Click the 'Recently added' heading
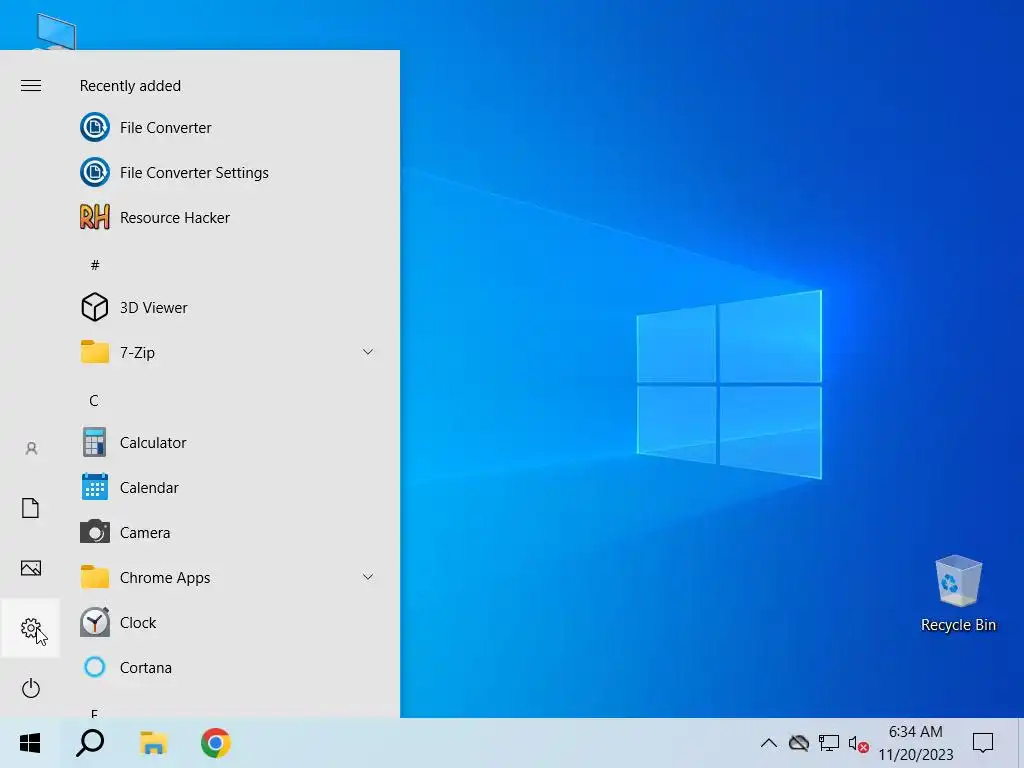This screenshot has height=768, width=1024. (130, 86)
